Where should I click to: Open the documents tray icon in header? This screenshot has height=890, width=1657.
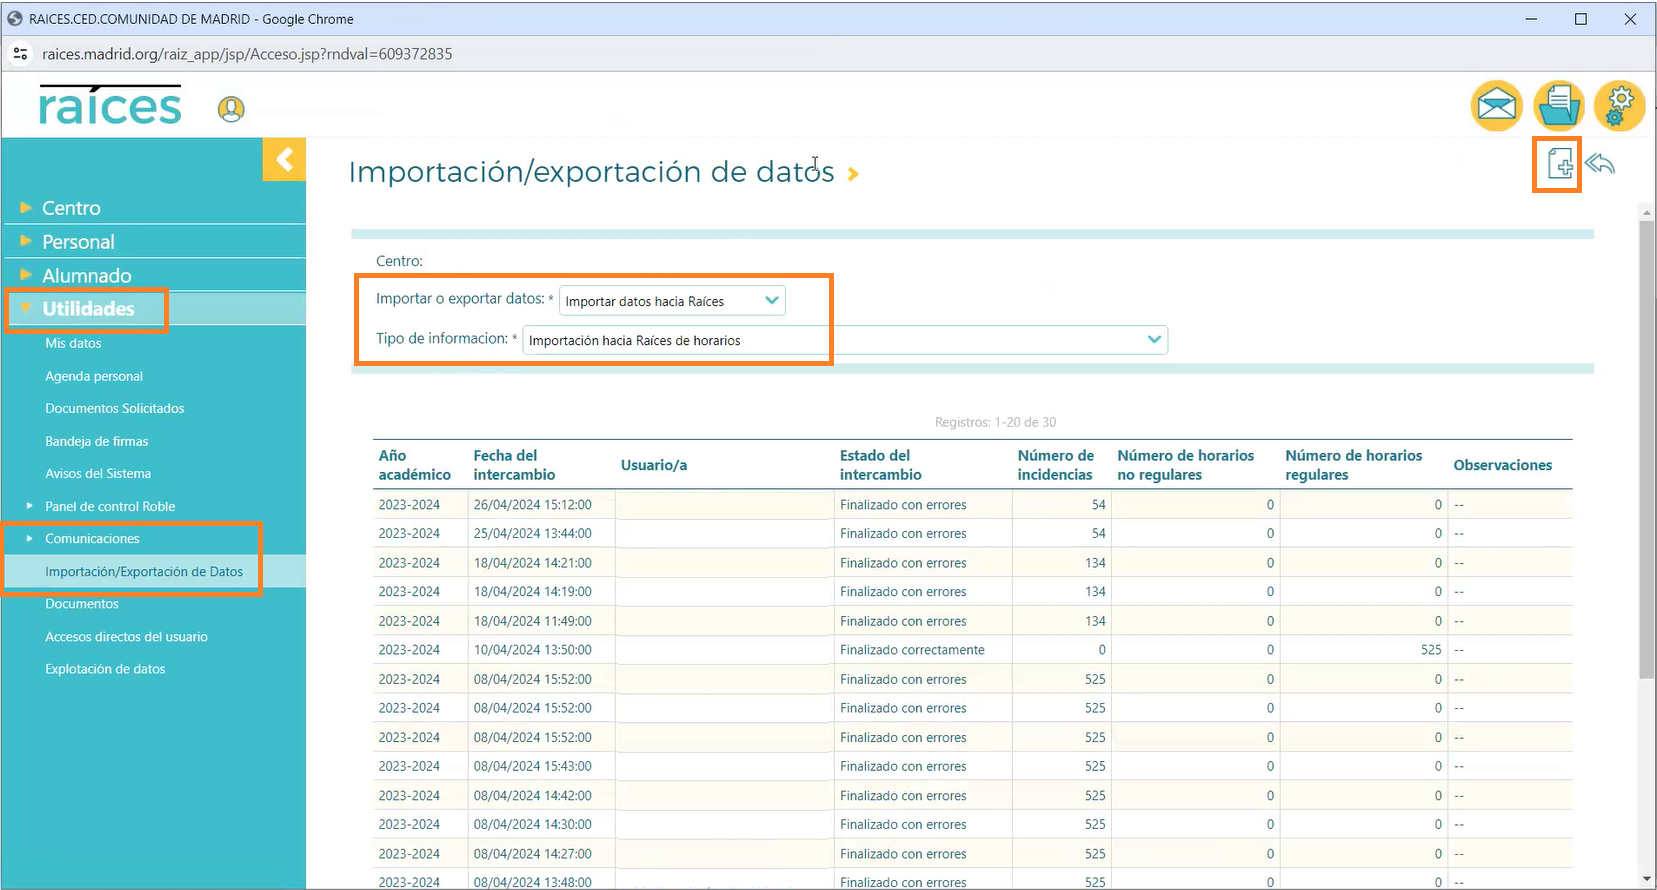pyautogui.click(x=1558, y=105)
